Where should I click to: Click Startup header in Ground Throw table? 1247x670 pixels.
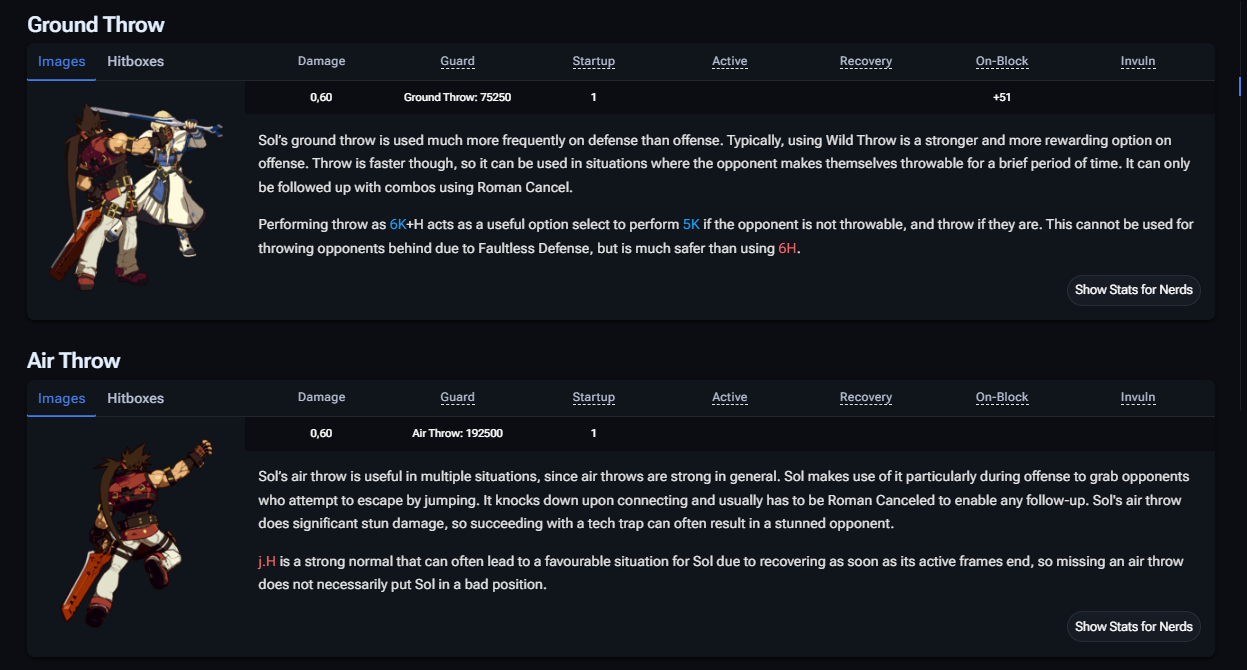click(x=593, y=61)
